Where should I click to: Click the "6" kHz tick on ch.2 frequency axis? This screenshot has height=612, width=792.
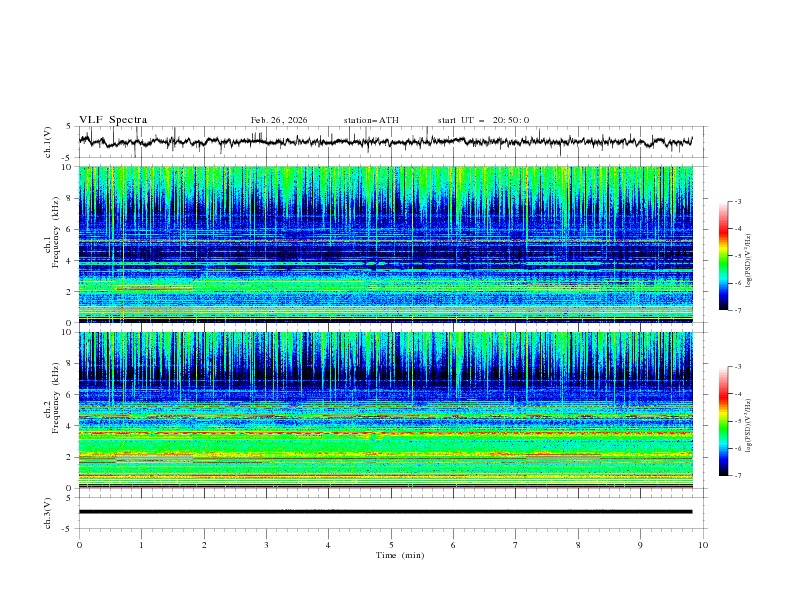click(71, 395)
